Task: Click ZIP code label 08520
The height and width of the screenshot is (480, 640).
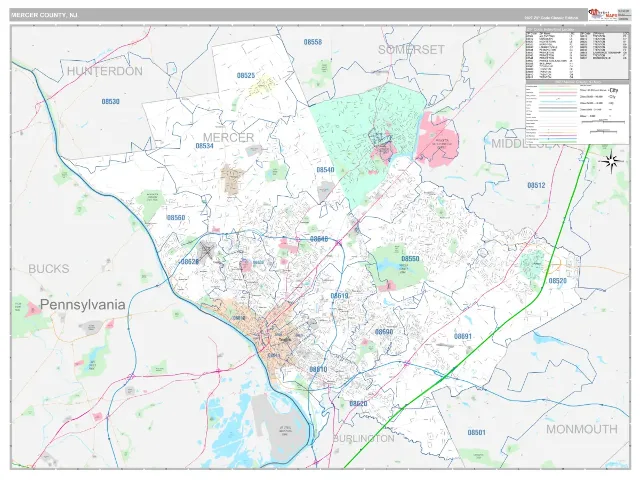Action: (558, 281)
